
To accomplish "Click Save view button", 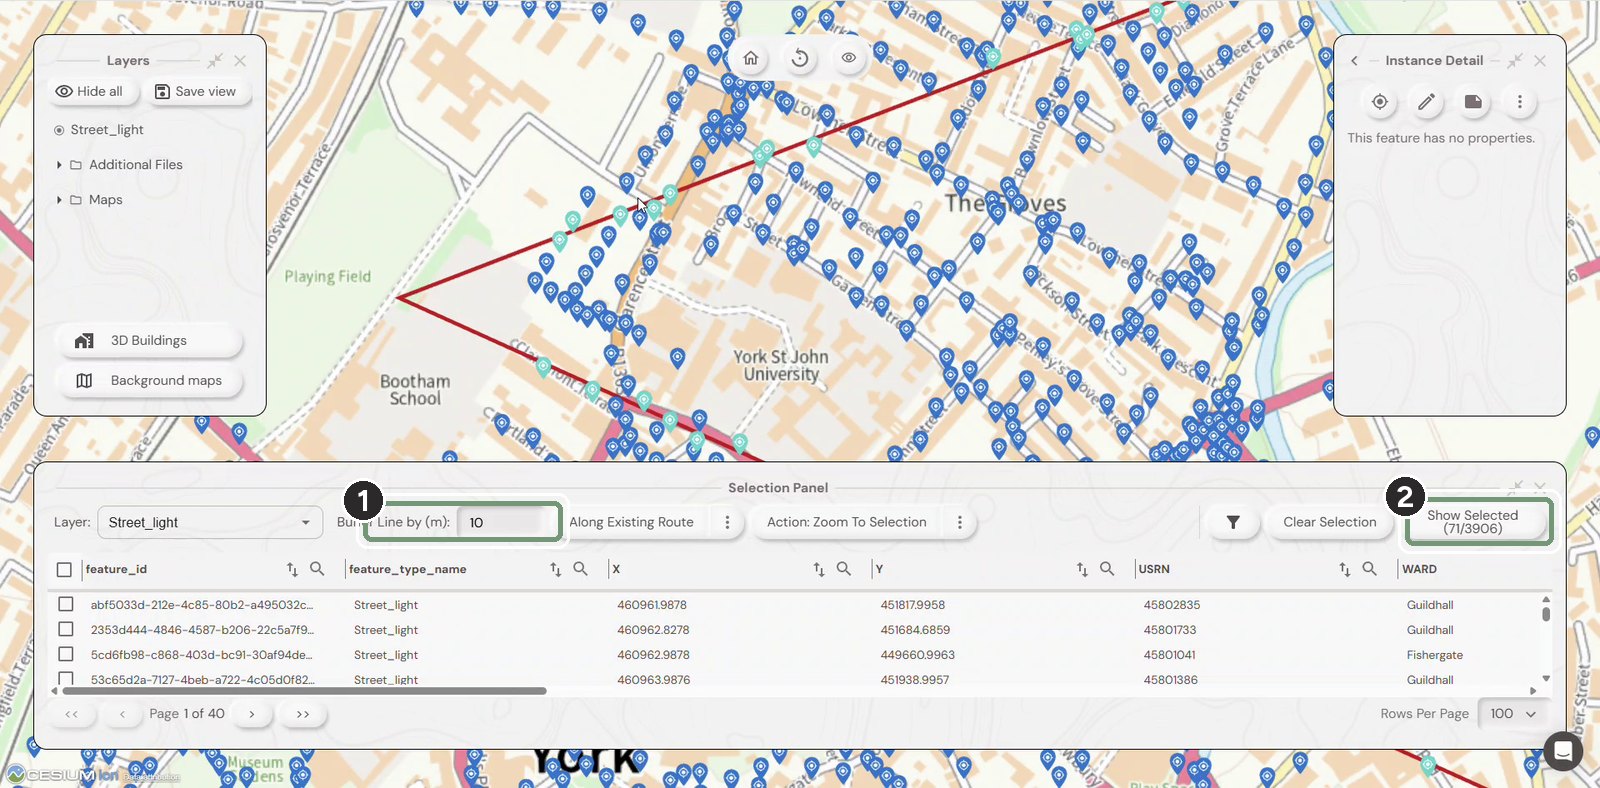I will pos(196,91).
